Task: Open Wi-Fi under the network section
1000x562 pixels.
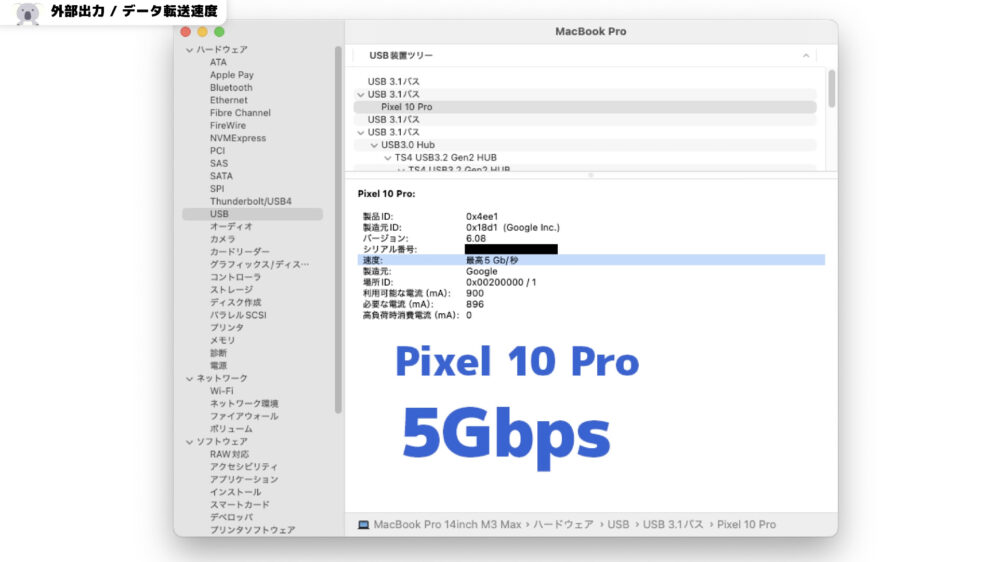Action: (x=222, y=391)
